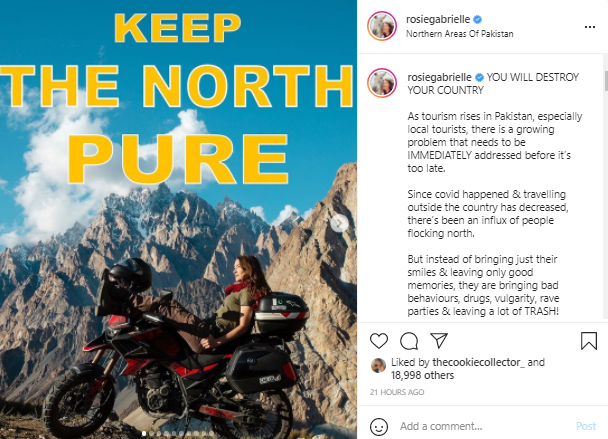View the 18,998 others likes list
Viewport: 608px width, 439px height.
click(422, 375)
